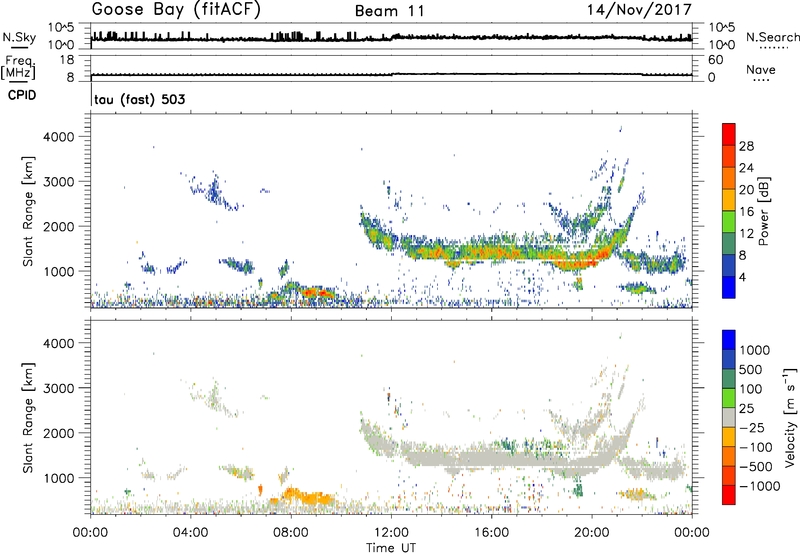Select the "20:00" time tick label
This screenshot has width=800, height=554.
pyautogui.click(x=592, y=533)
